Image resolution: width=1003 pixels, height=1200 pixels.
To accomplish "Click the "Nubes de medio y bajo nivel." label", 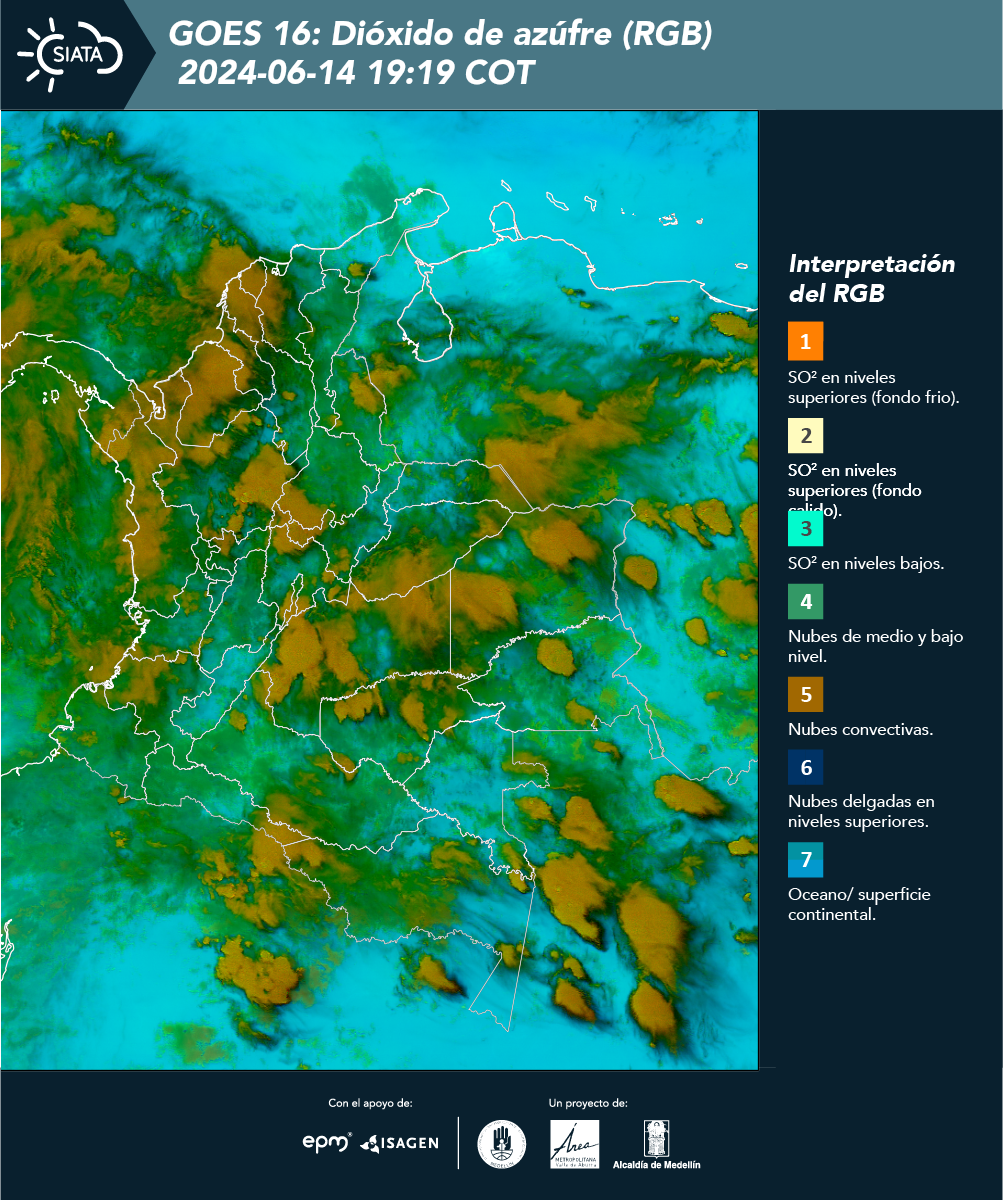I will 876,646.
